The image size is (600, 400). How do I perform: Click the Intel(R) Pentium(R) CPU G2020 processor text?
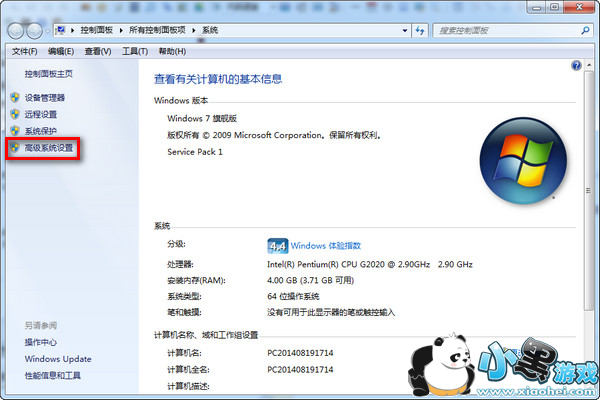click(370, 264)
